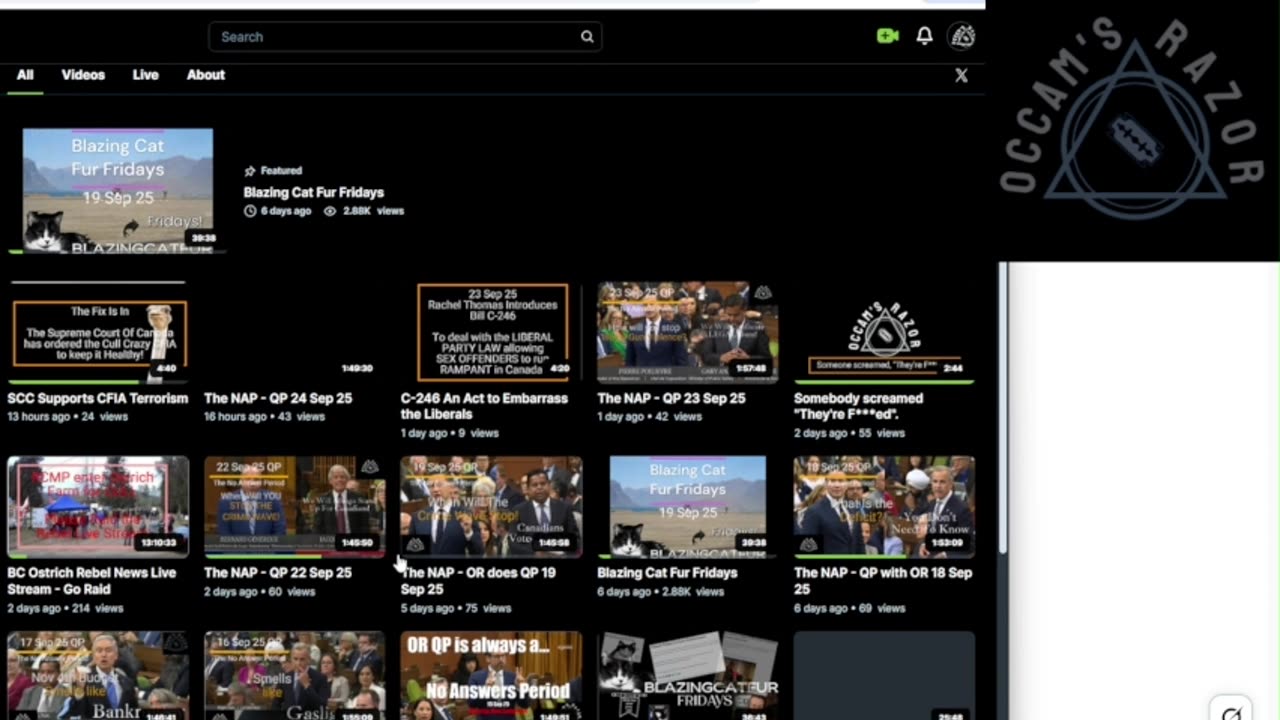Screen dimensions: 1280x720
Task: Open the blank grey thumbnail in the bottom row
Action: click(884, 675)
